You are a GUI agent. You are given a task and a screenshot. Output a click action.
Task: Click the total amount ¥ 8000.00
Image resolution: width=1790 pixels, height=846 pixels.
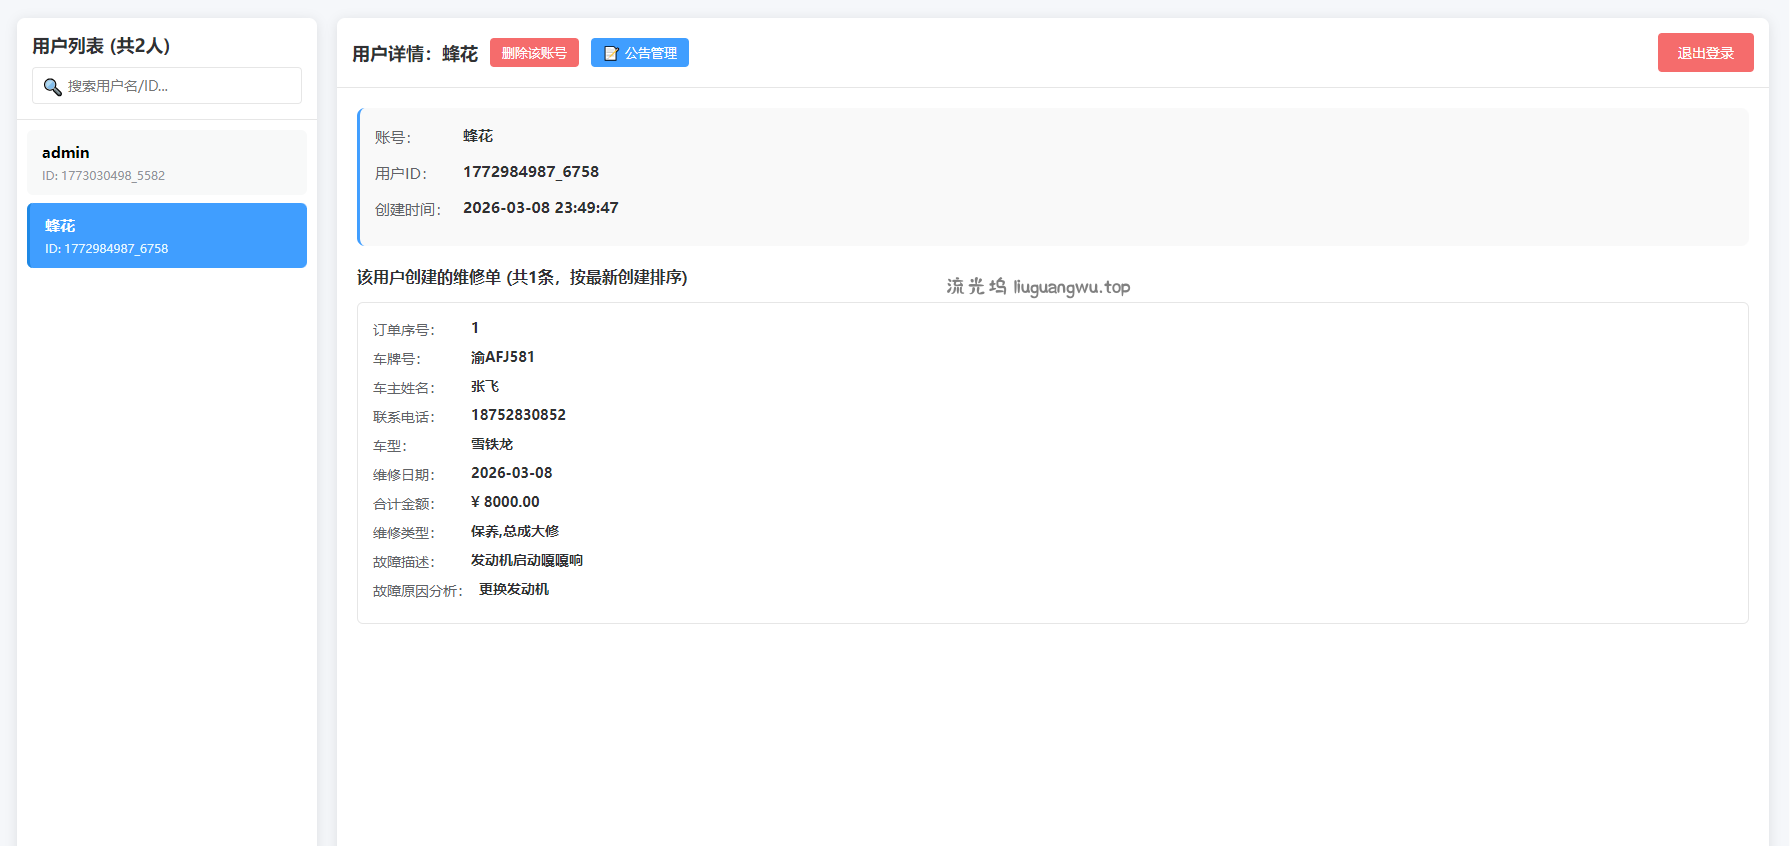coord(505,502)
